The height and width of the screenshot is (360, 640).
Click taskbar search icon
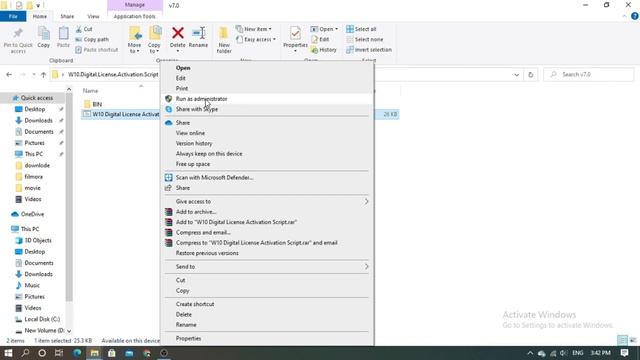click(x=25, y=353)
